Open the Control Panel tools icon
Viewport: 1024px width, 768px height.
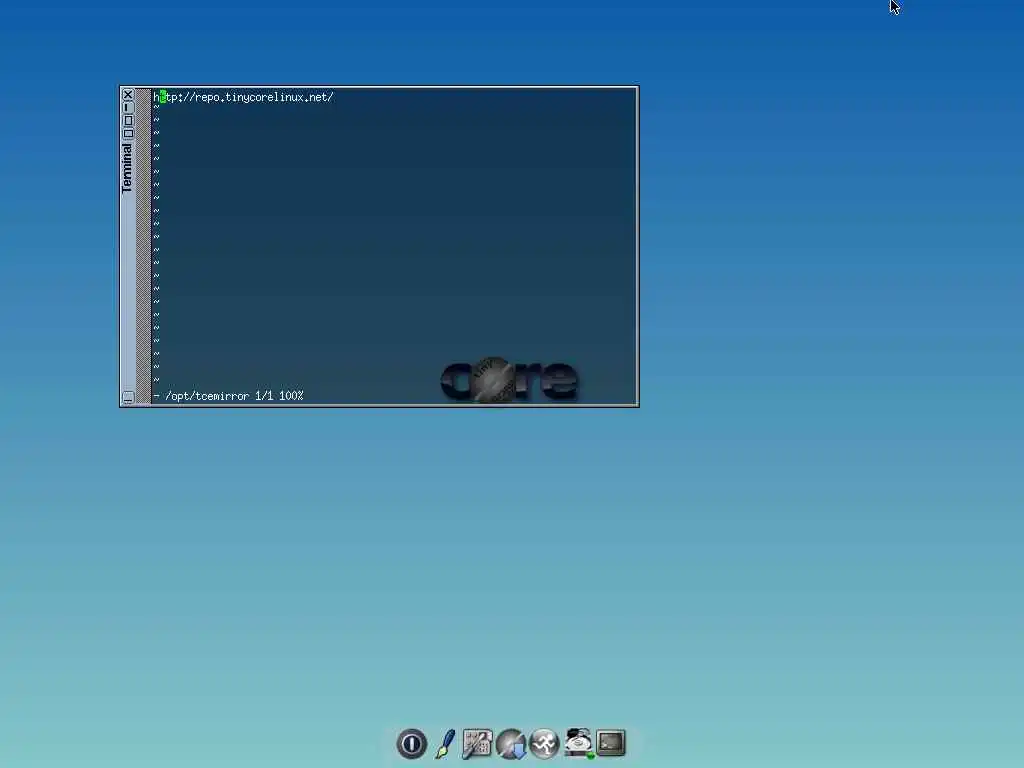(477, 743)
